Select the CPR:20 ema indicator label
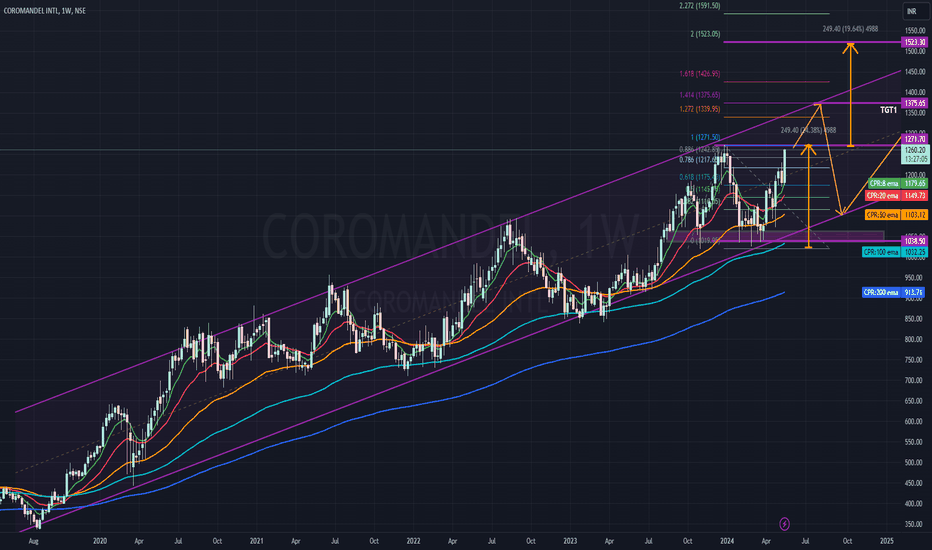Viewport: 932px width, 550px height. [883, 196]
